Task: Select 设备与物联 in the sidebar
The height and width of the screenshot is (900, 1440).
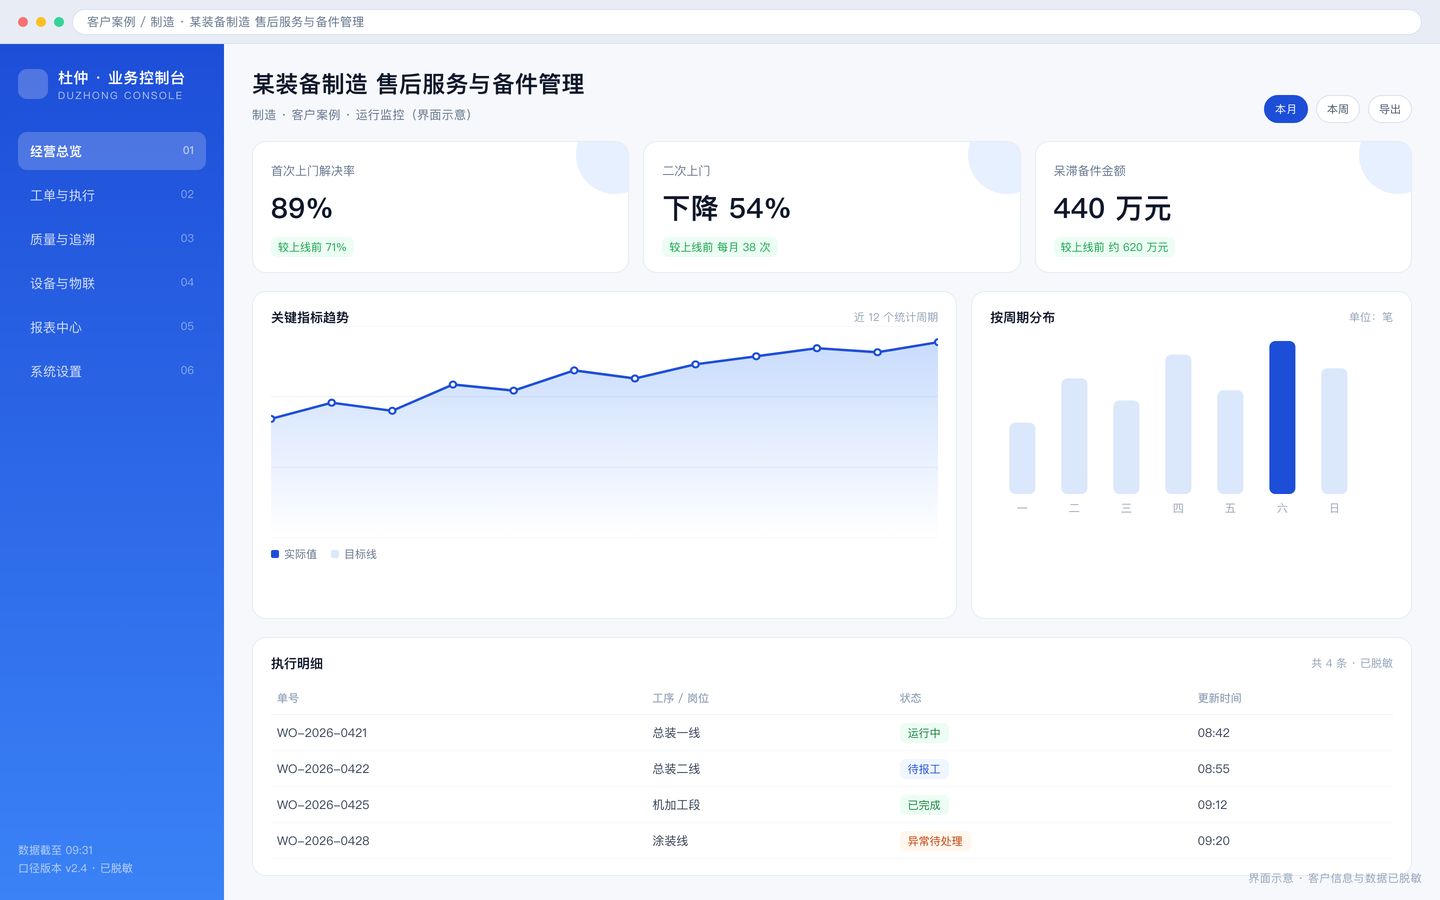Action: tap(112, 283)
